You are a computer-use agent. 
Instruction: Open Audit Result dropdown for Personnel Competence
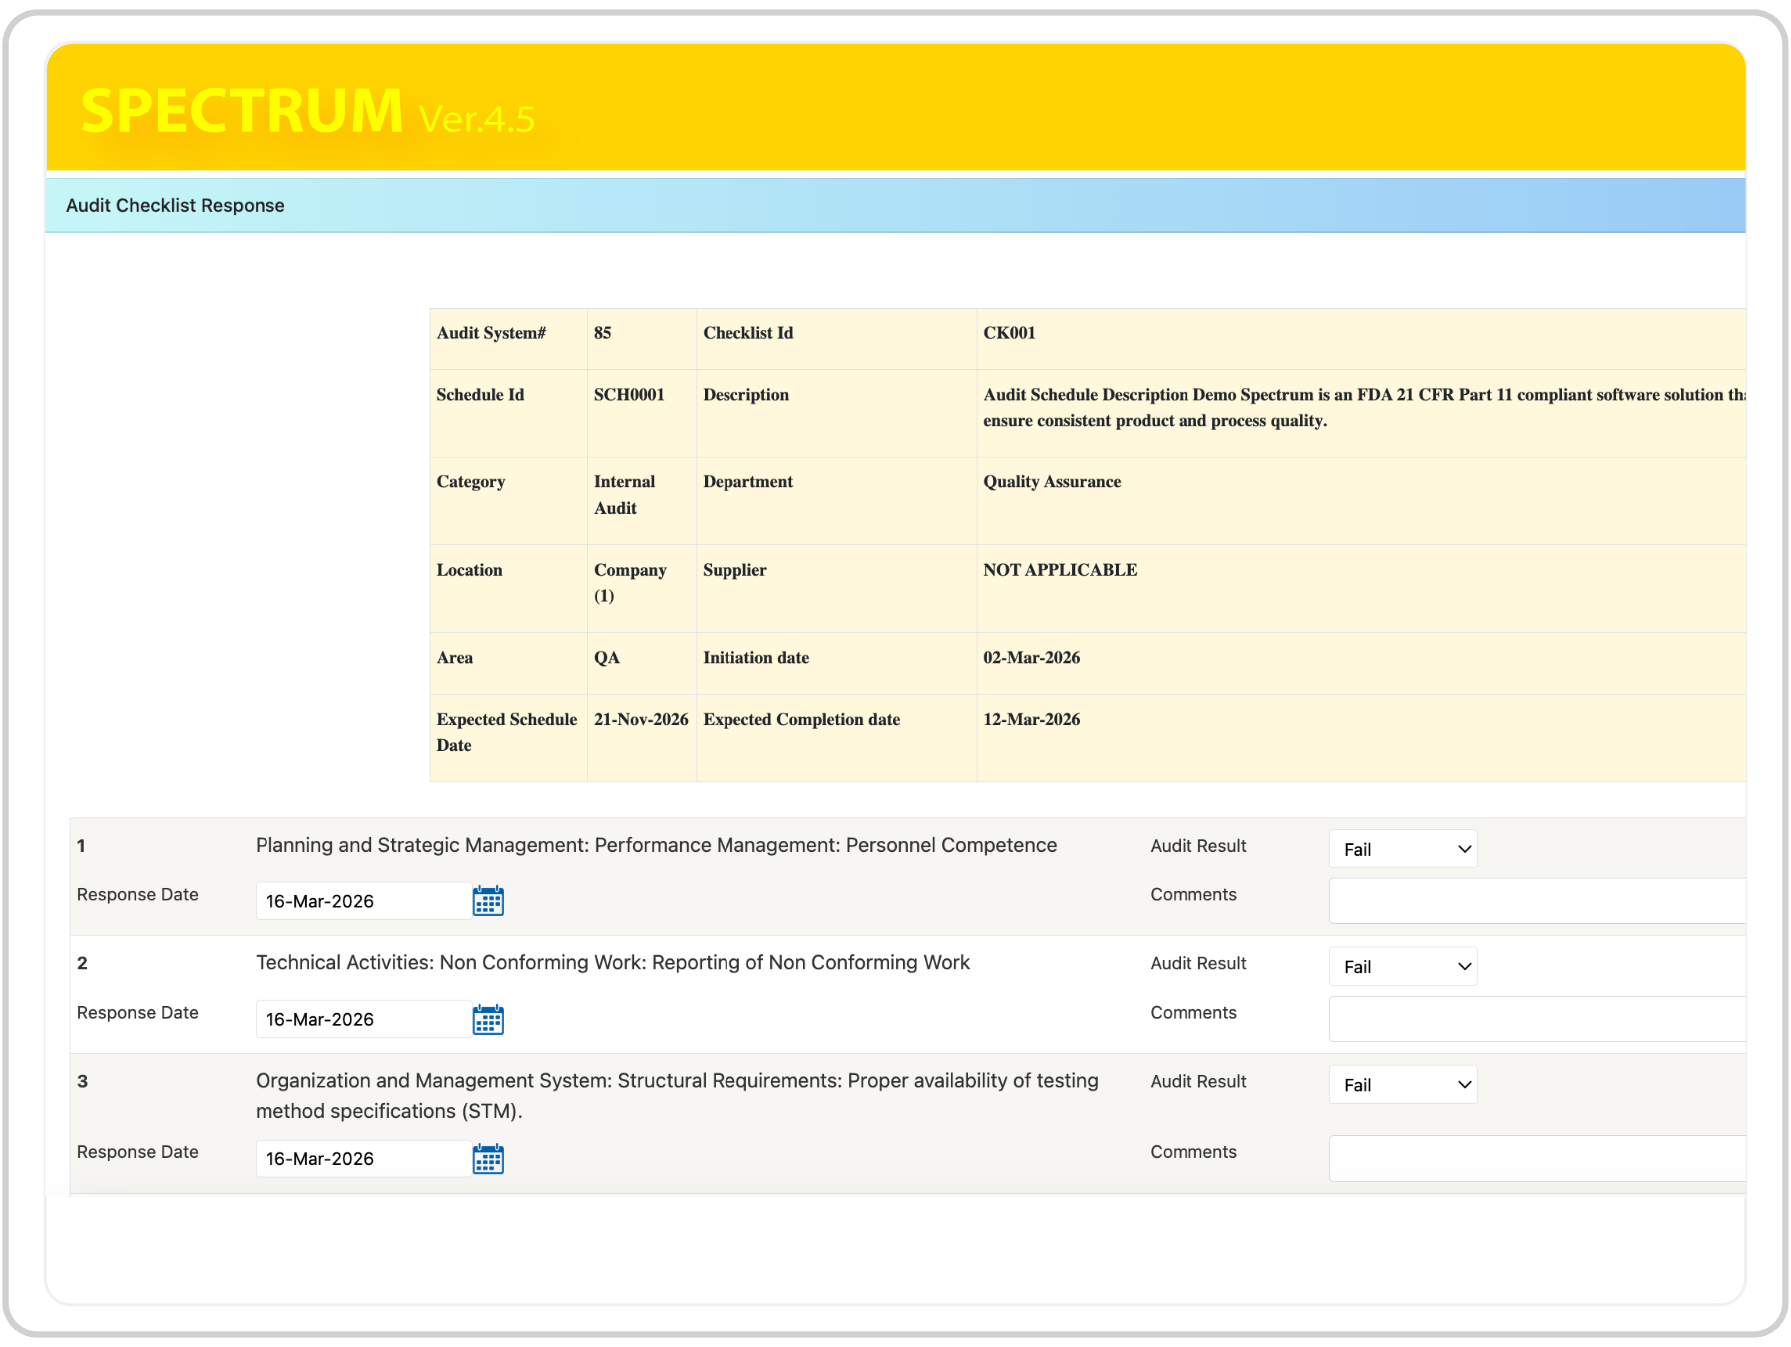[1402, 849]
